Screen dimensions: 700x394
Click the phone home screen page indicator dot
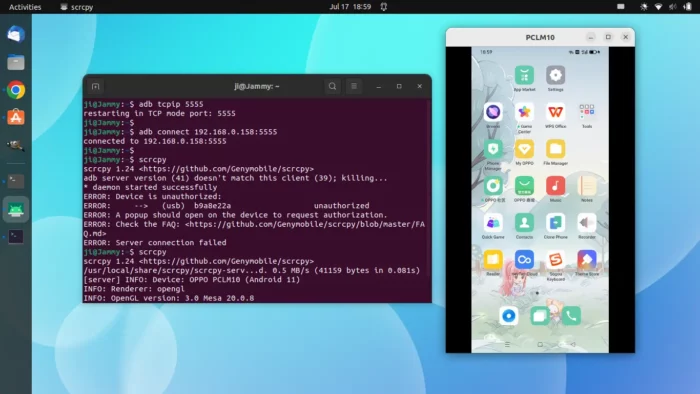click(x=537, y=293)
